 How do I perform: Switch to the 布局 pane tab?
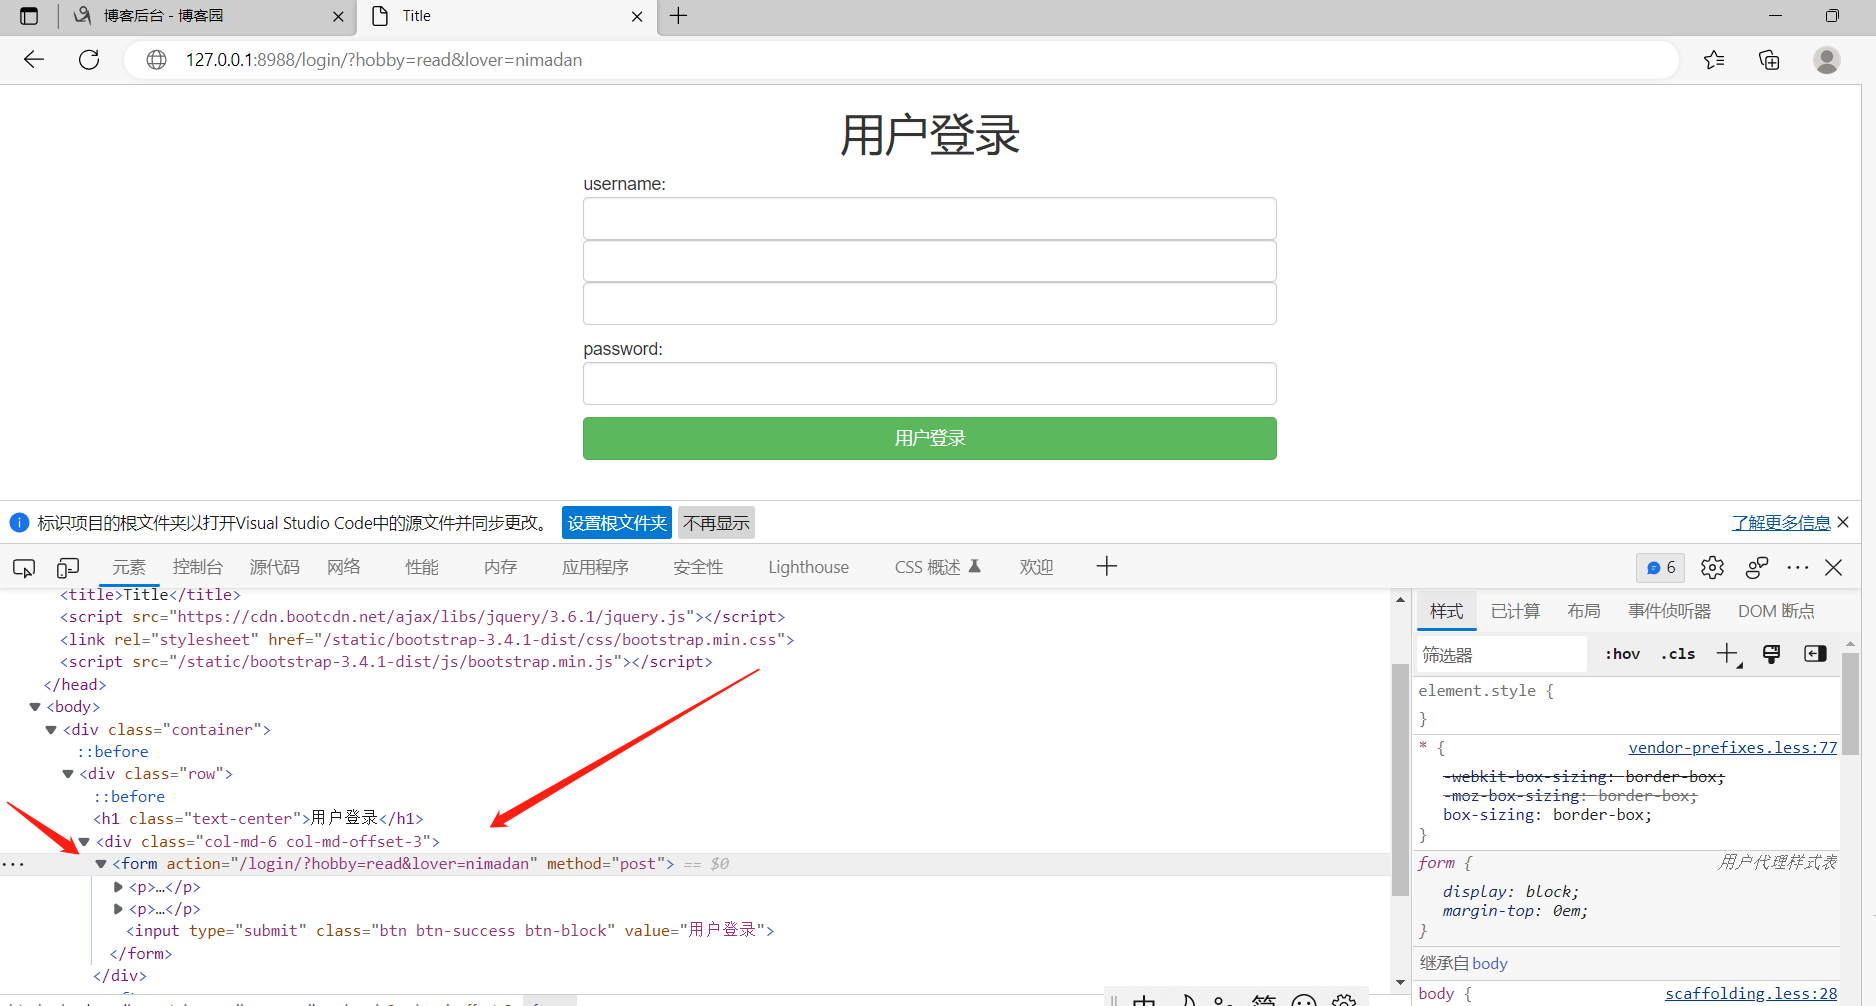click(1584, 611)
